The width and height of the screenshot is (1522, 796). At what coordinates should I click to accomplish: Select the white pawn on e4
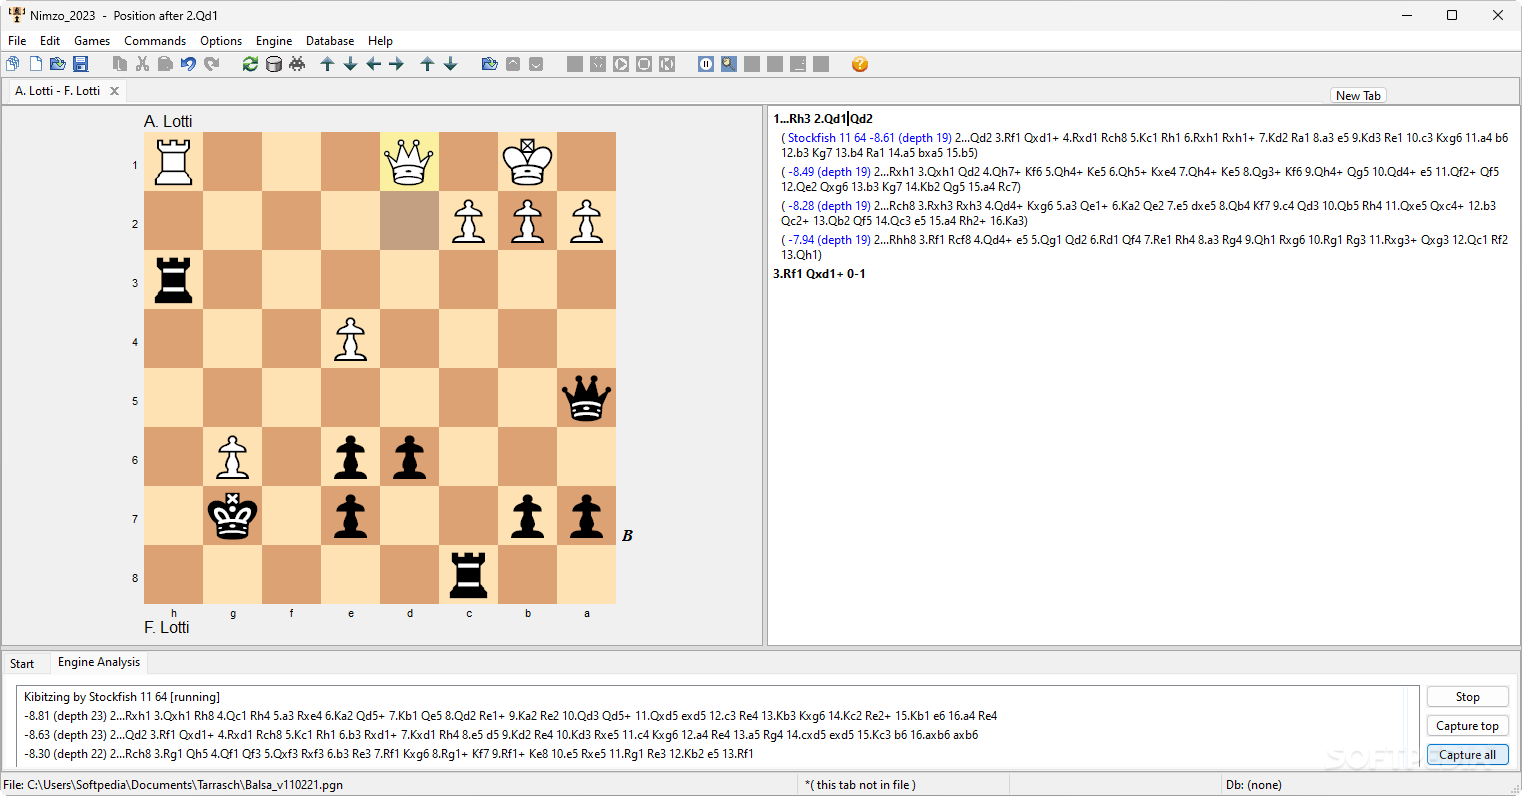(350, 338)
